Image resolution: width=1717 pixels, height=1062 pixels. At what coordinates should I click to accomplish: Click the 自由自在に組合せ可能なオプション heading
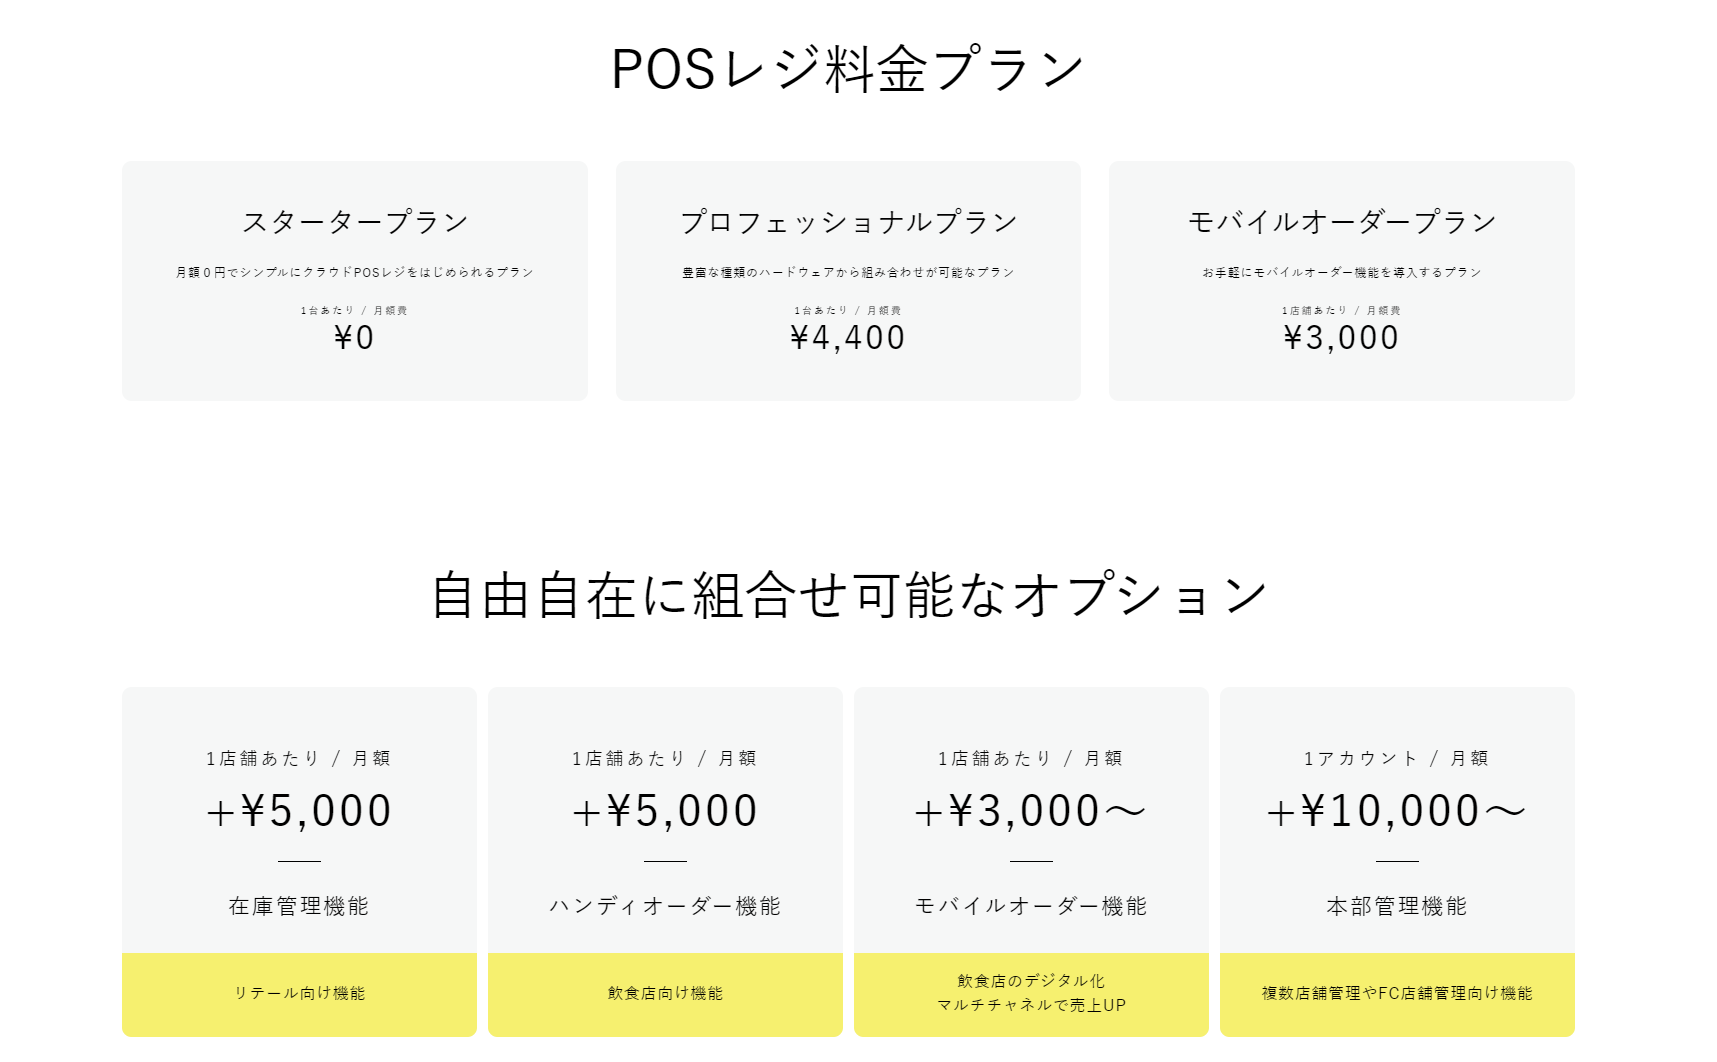848,596
